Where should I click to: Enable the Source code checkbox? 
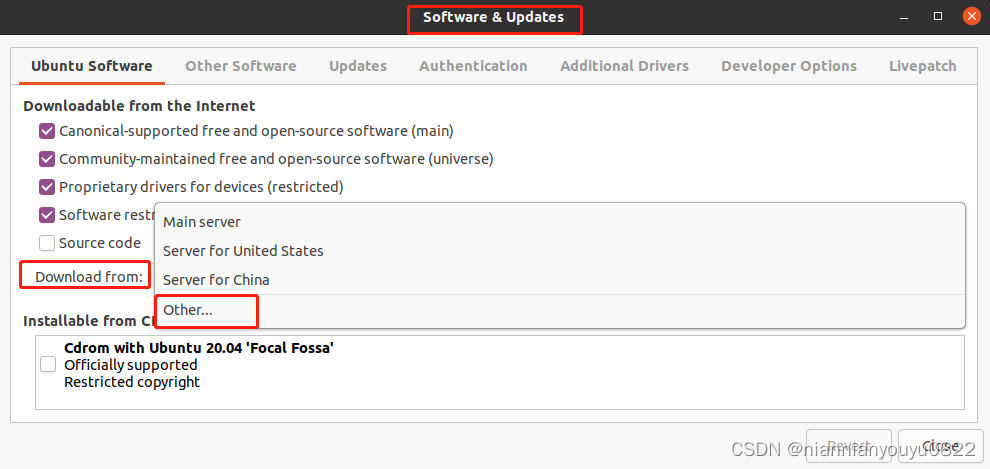point(47,242)
